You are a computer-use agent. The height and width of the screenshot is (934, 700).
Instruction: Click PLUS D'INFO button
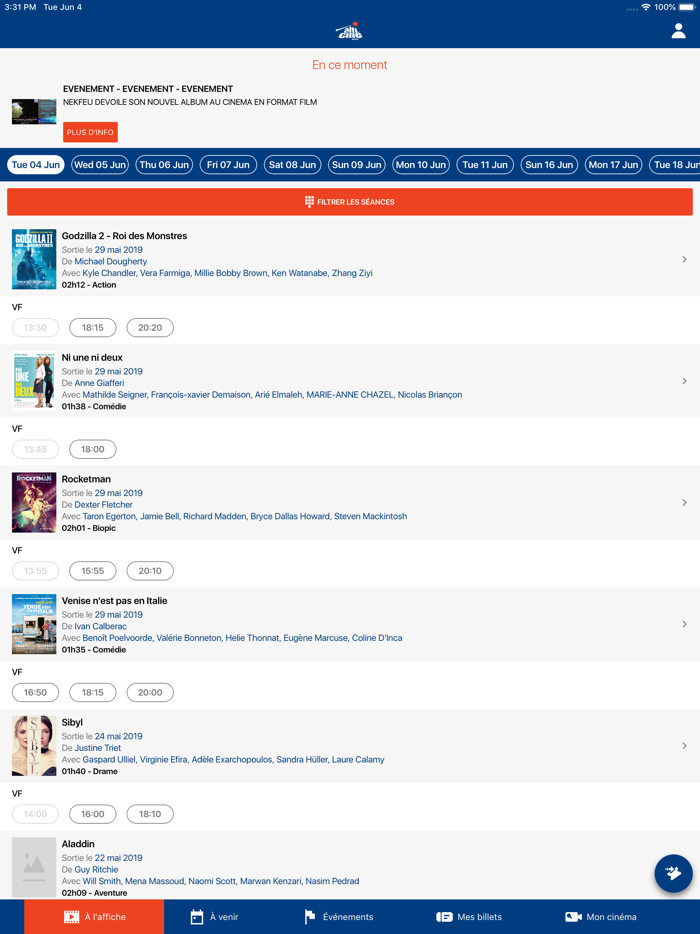91,132
